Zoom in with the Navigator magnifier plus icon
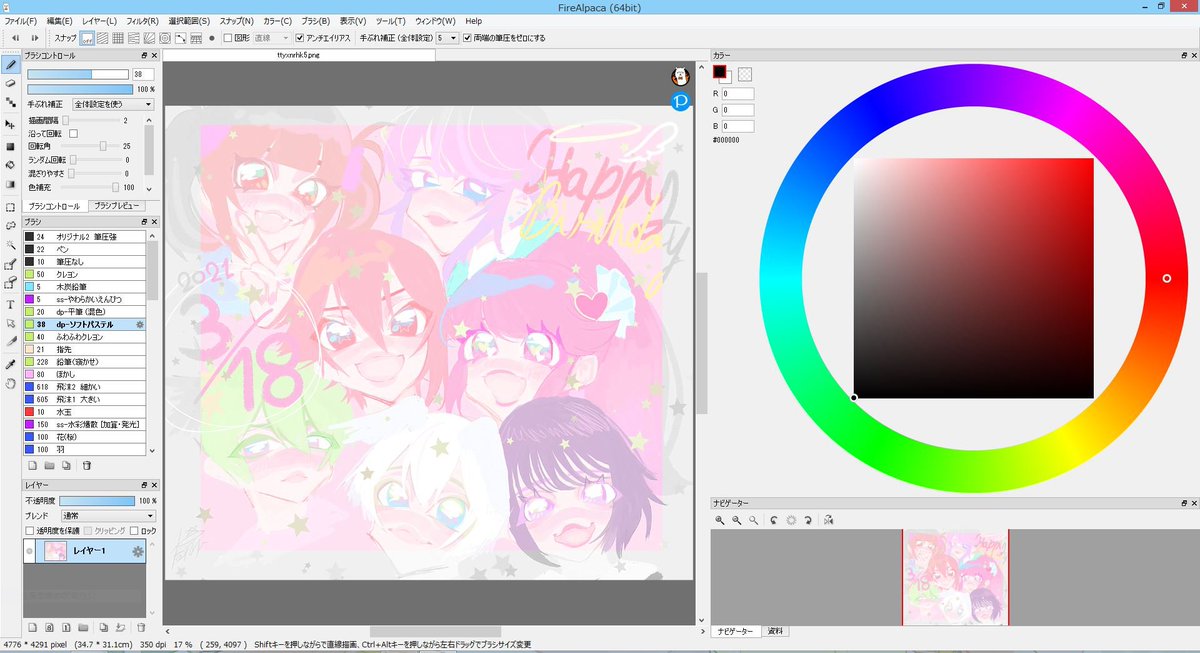The width and height of the screenshot is (1200, 653). point(720,520)
